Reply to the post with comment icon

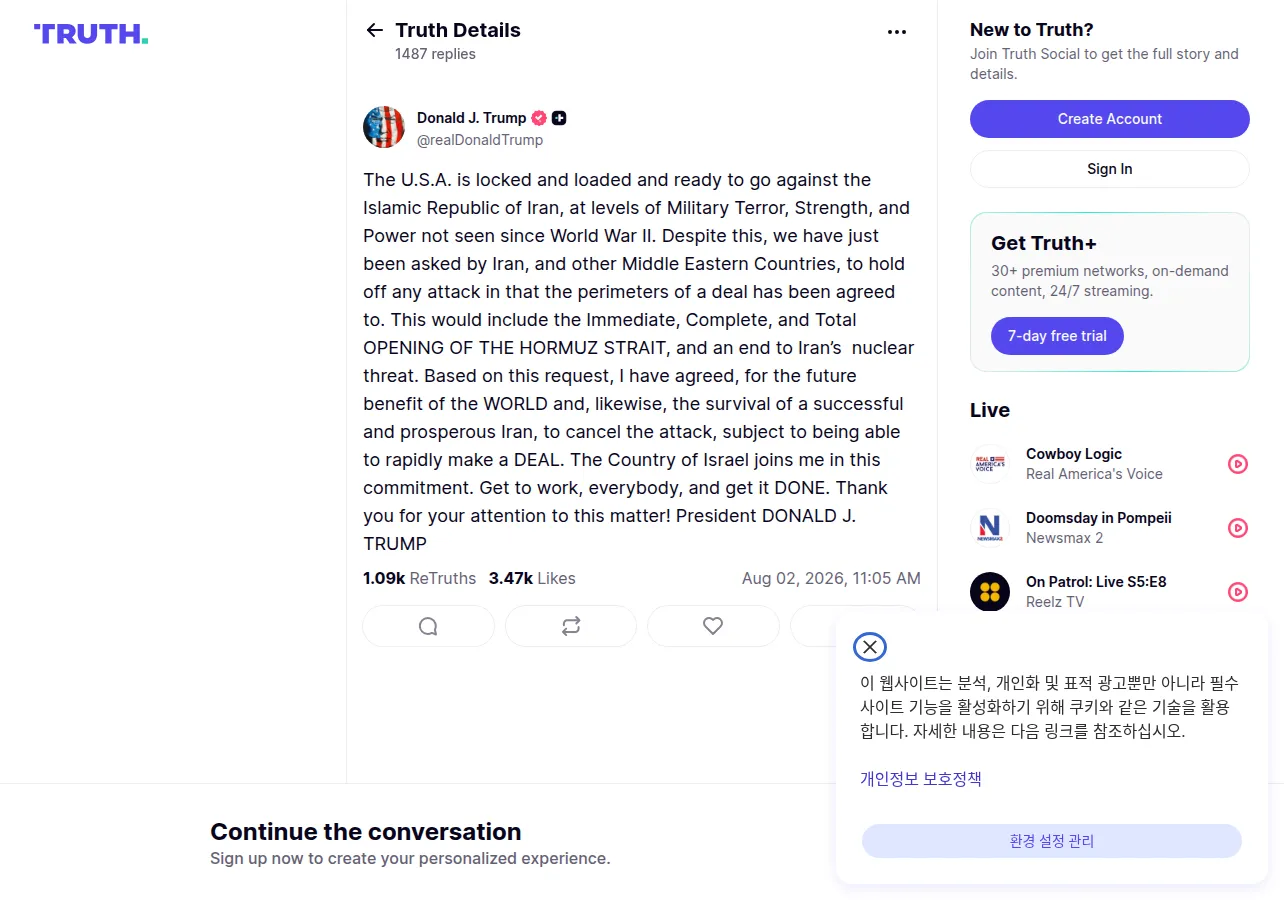[x=428, y=626]
